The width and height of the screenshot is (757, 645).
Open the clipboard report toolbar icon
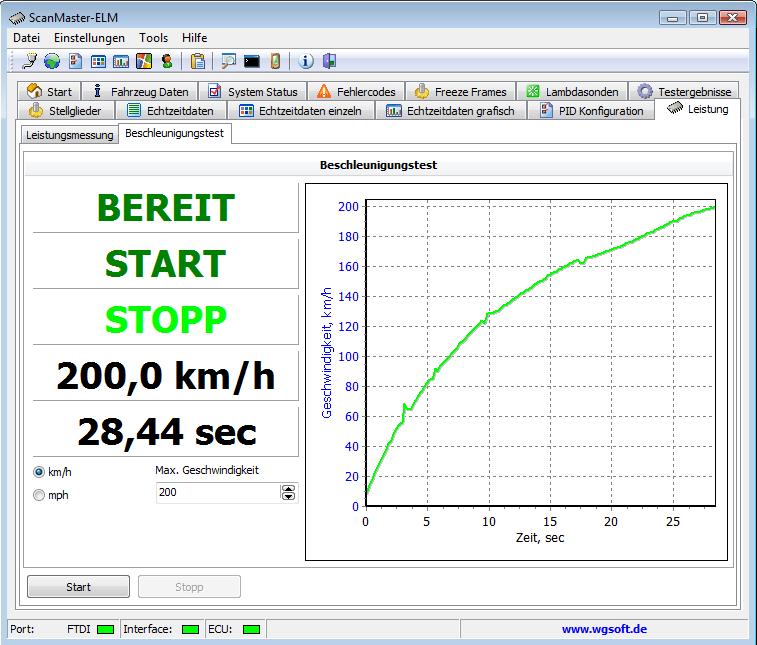(198, 61)
